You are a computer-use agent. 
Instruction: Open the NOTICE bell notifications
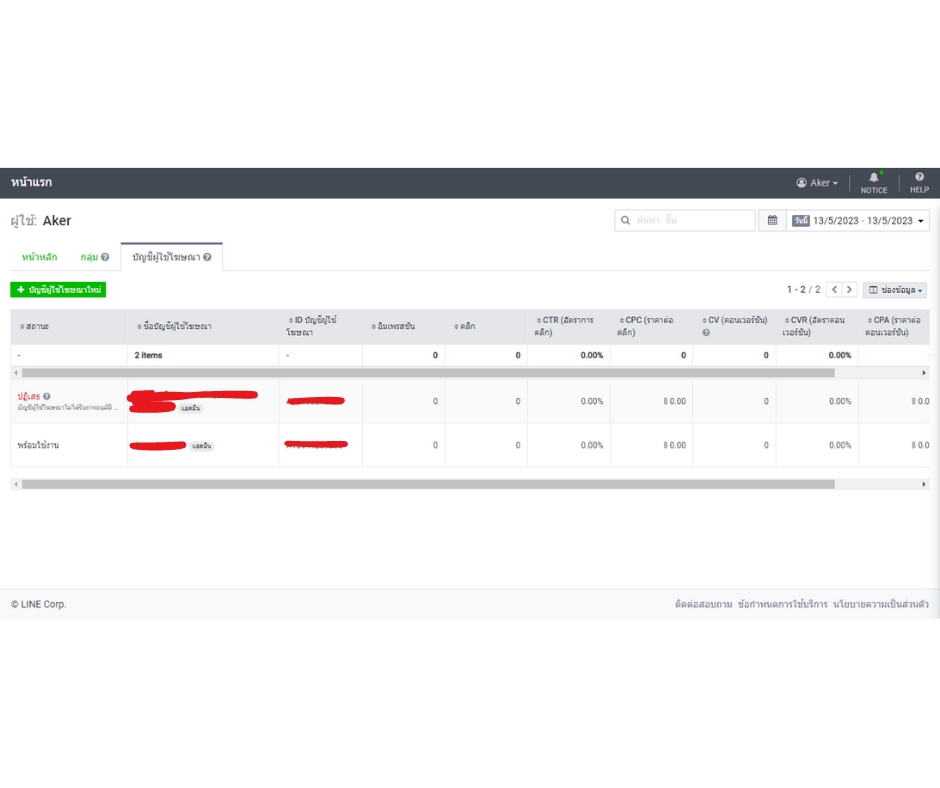tap(873, 183)
